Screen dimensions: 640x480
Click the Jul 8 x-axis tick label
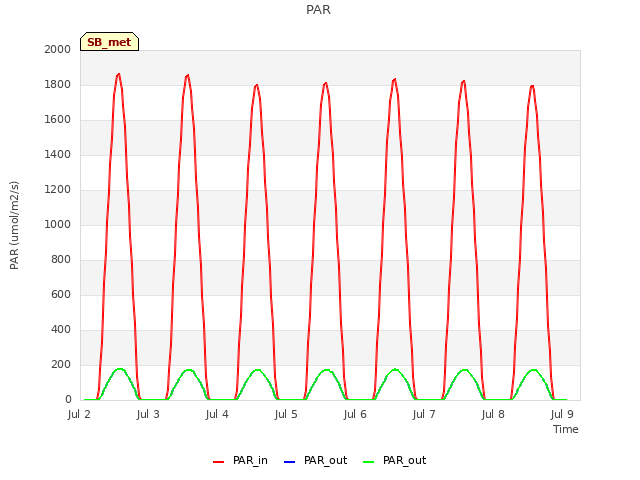pyautogui.click(x=493, y=414)
